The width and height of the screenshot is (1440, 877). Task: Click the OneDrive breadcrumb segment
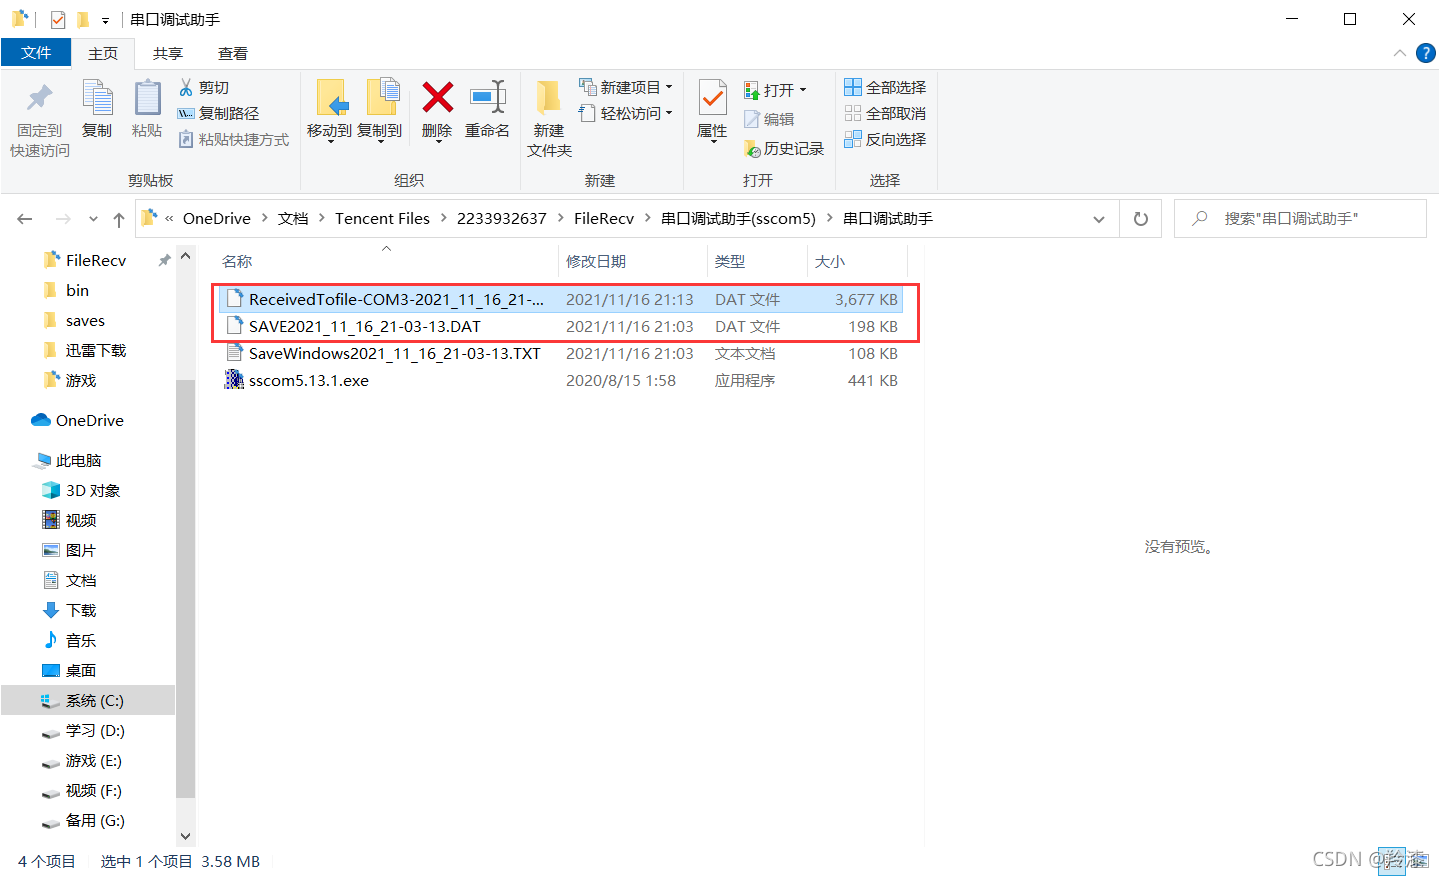tap(217, 219)
